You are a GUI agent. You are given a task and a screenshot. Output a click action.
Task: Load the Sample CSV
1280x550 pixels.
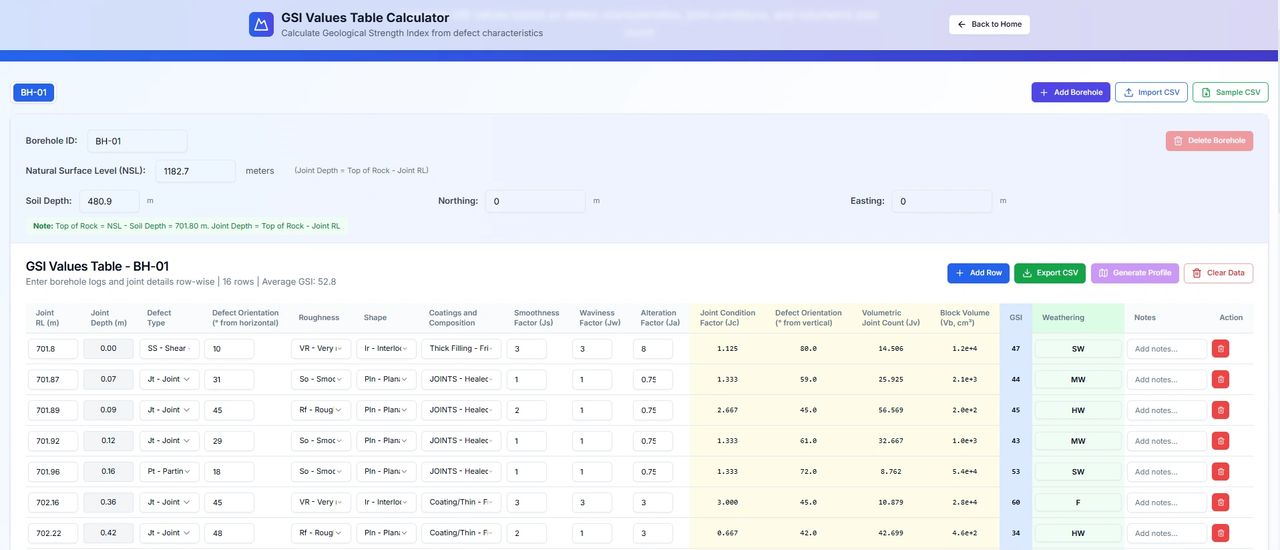click(x=1230, y=92)
